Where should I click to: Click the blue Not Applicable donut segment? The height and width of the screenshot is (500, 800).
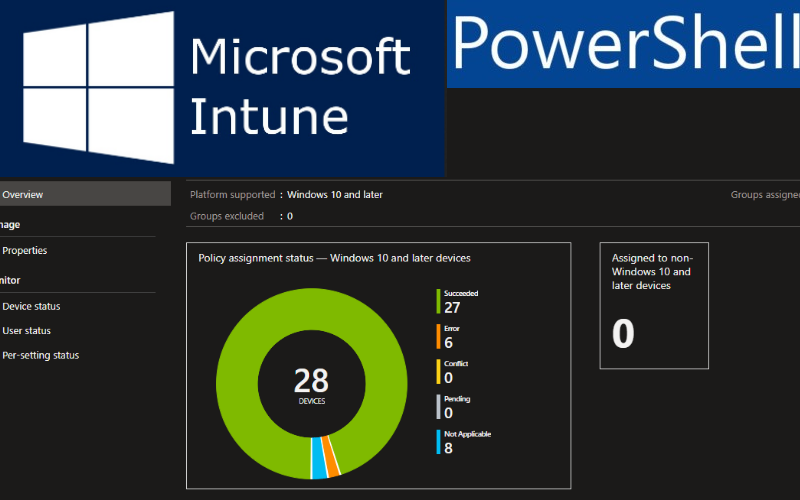click(319, 458)
